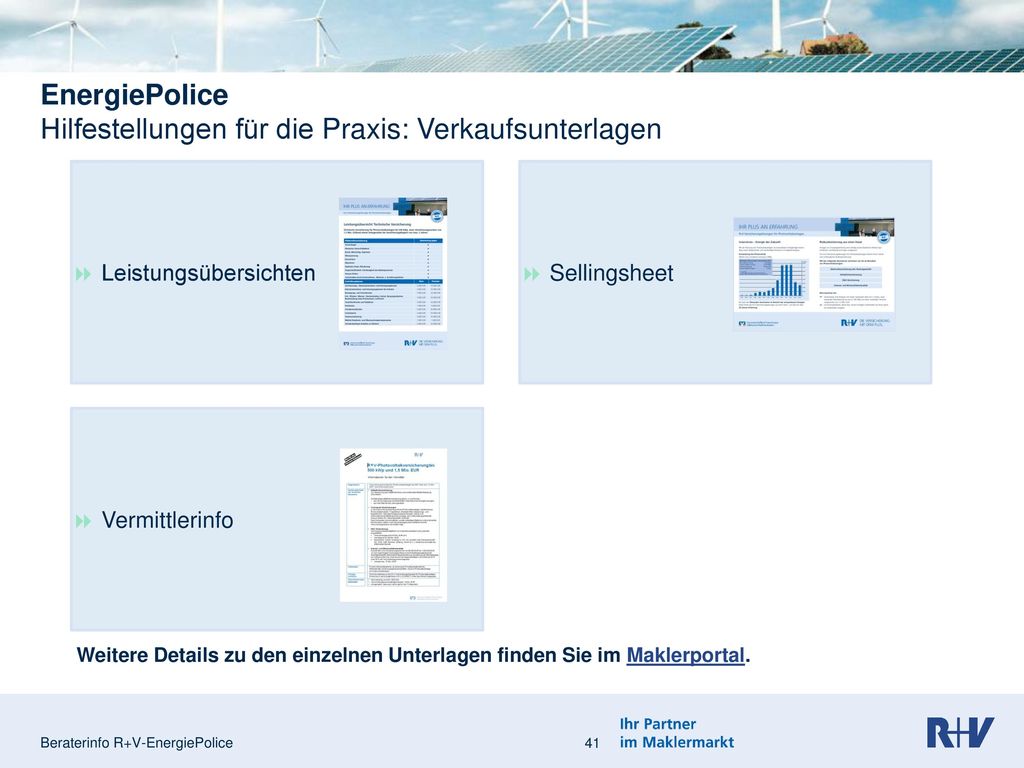Screen dimensions: 1024x768
Task: Click the Vermittlerinfo document thumbnail
Action: pos(393,525)
